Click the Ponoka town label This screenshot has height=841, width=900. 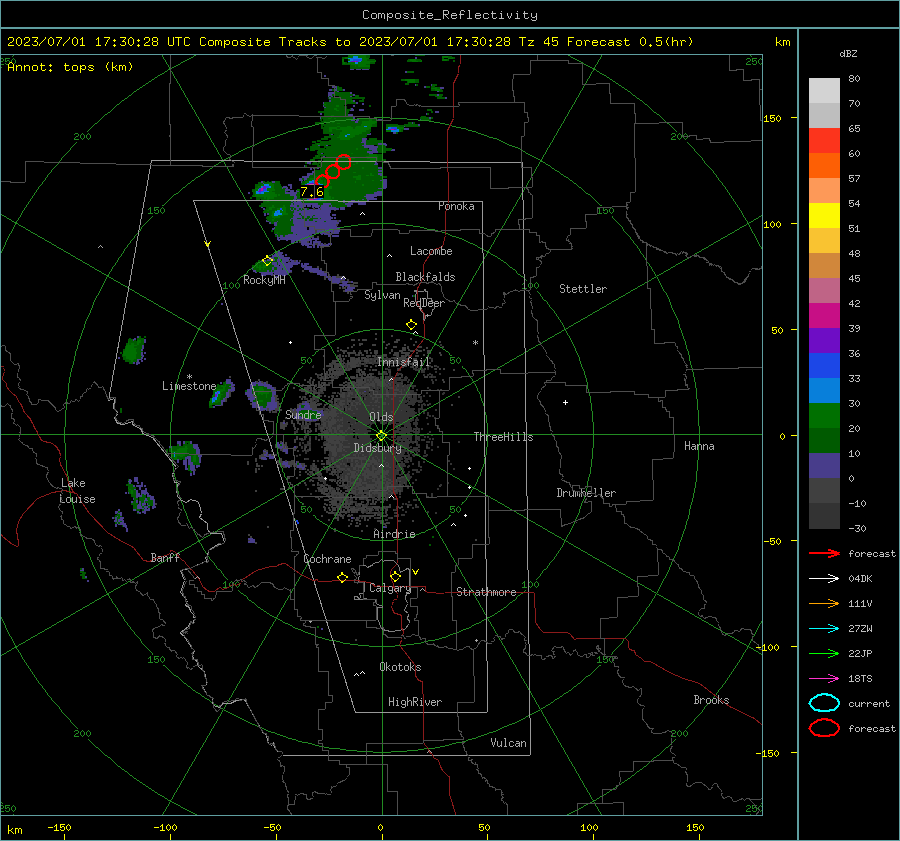(456, 206)
